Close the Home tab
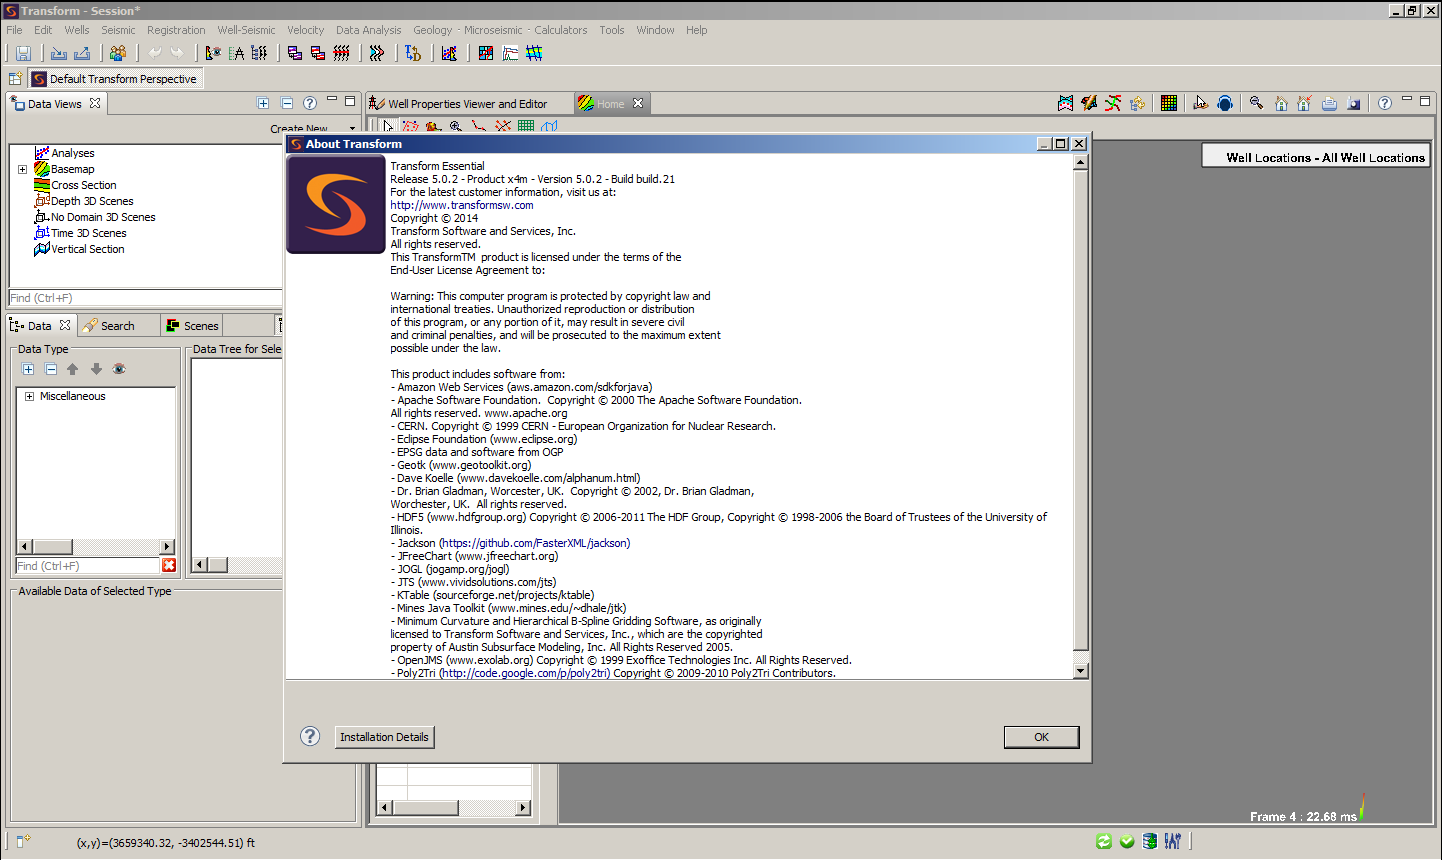Screen dimensions: 1442x860 point(638,103)
